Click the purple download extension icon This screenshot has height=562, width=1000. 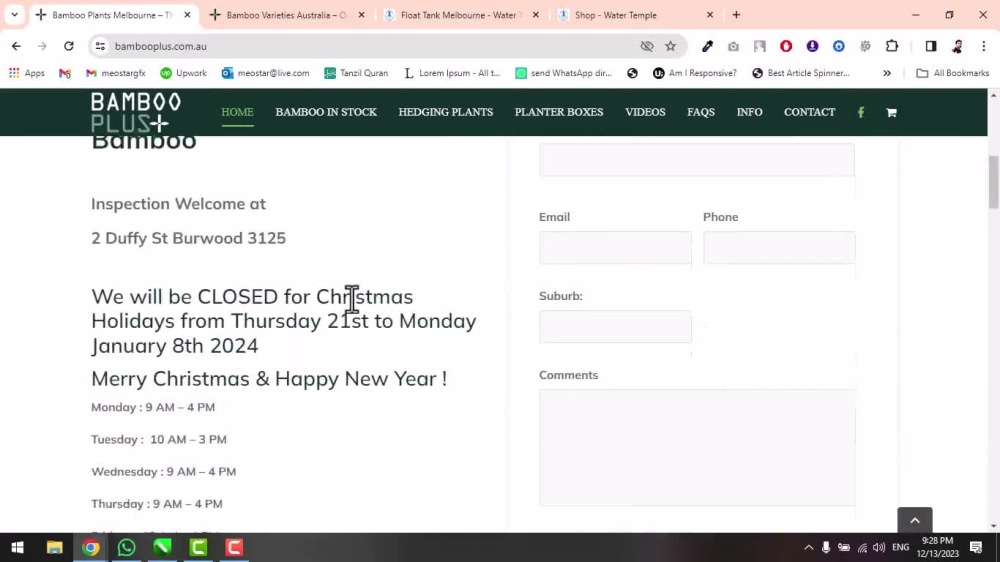(x=812, y=46)
